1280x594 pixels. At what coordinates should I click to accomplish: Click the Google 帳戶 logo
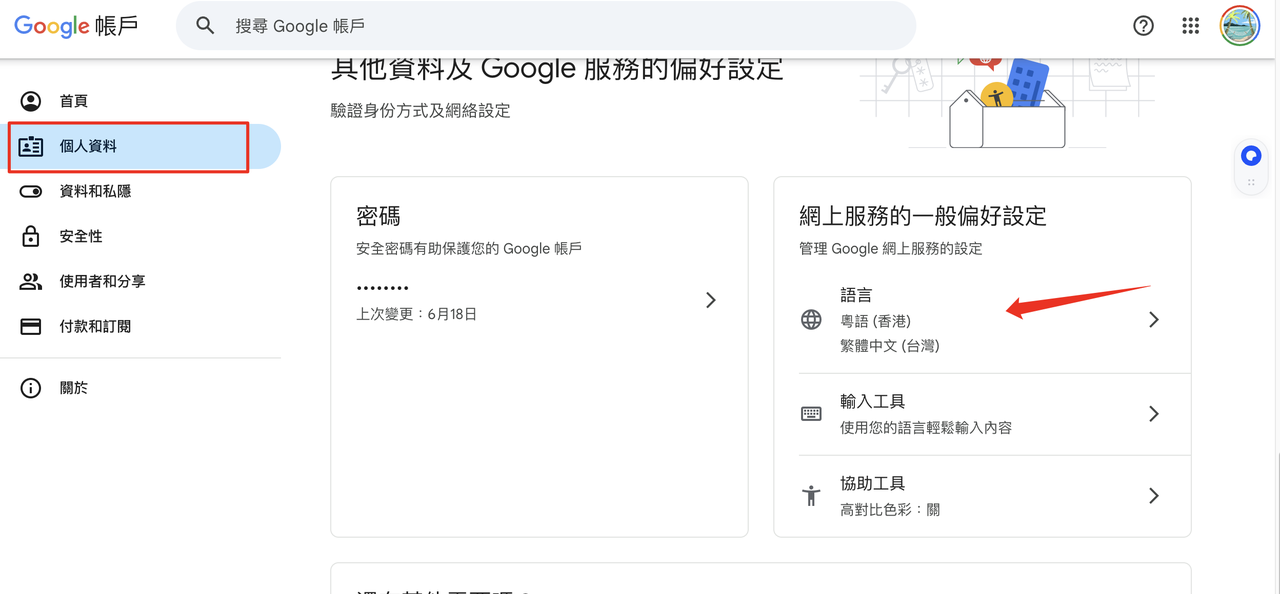pyautogui.click(x=76, y=27)
